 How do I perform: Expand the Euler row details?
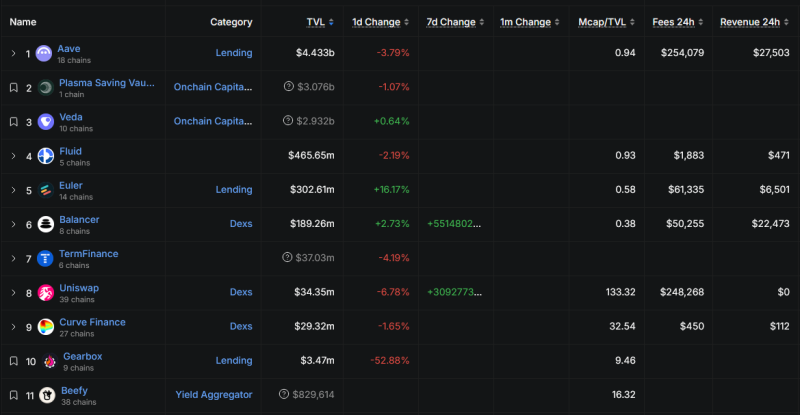tap(13, 190)
